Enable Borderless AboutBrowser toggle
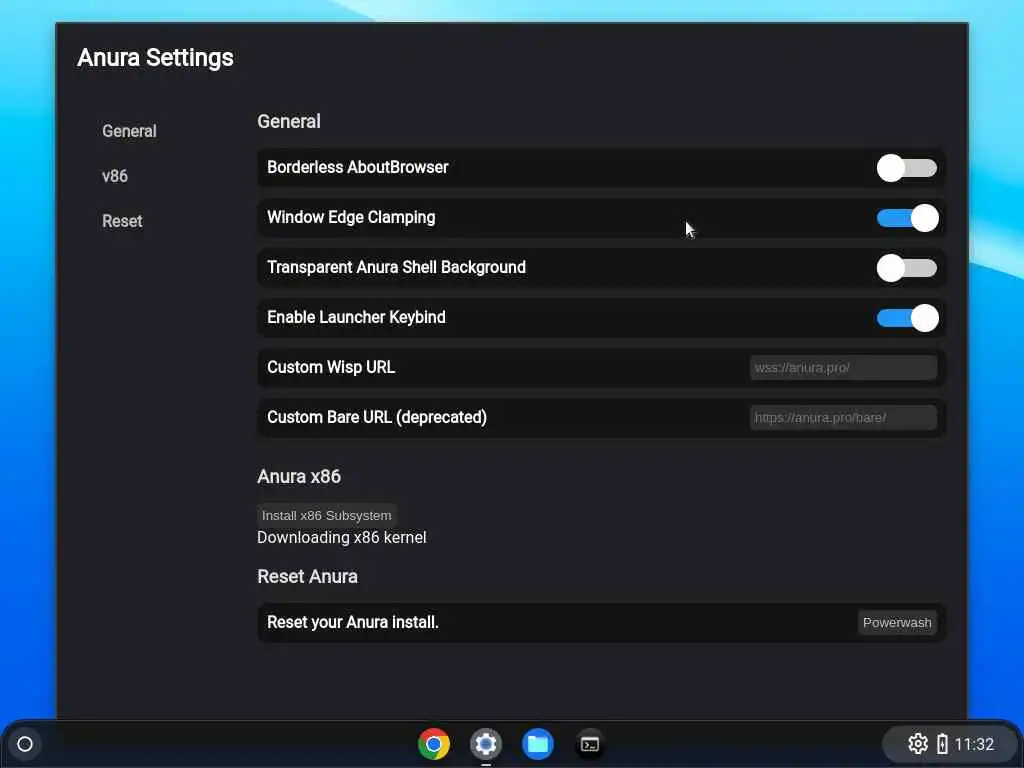 tap(907, 168)
